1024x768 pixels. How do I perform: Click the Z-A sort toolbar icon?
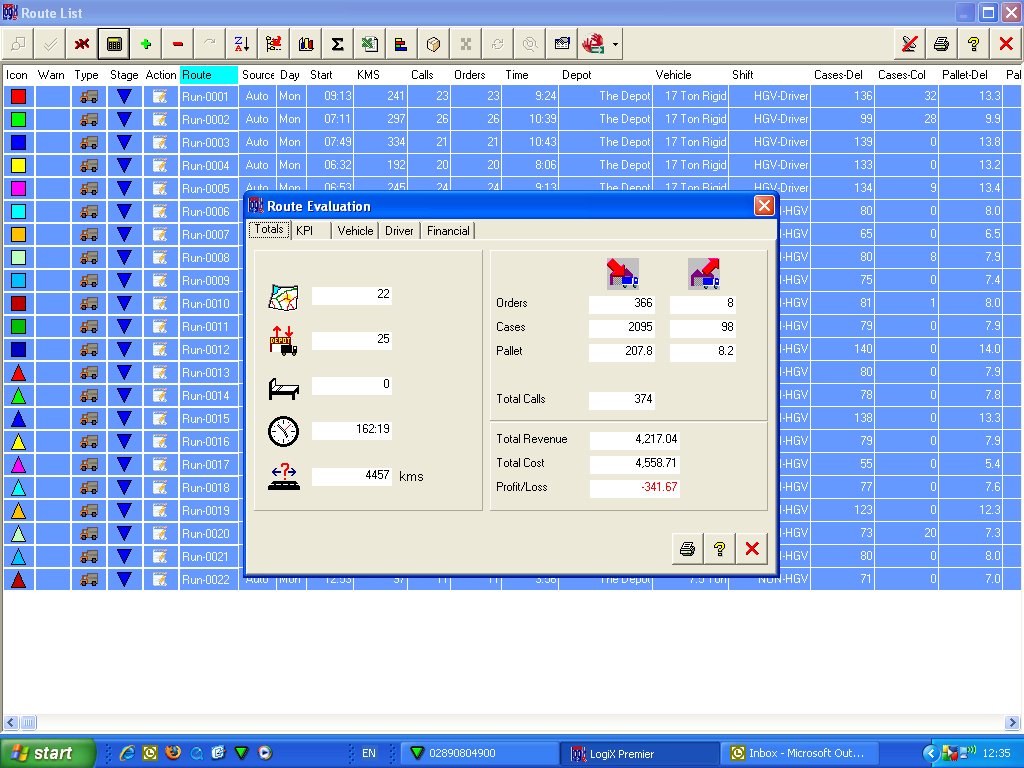pos(242,44)
